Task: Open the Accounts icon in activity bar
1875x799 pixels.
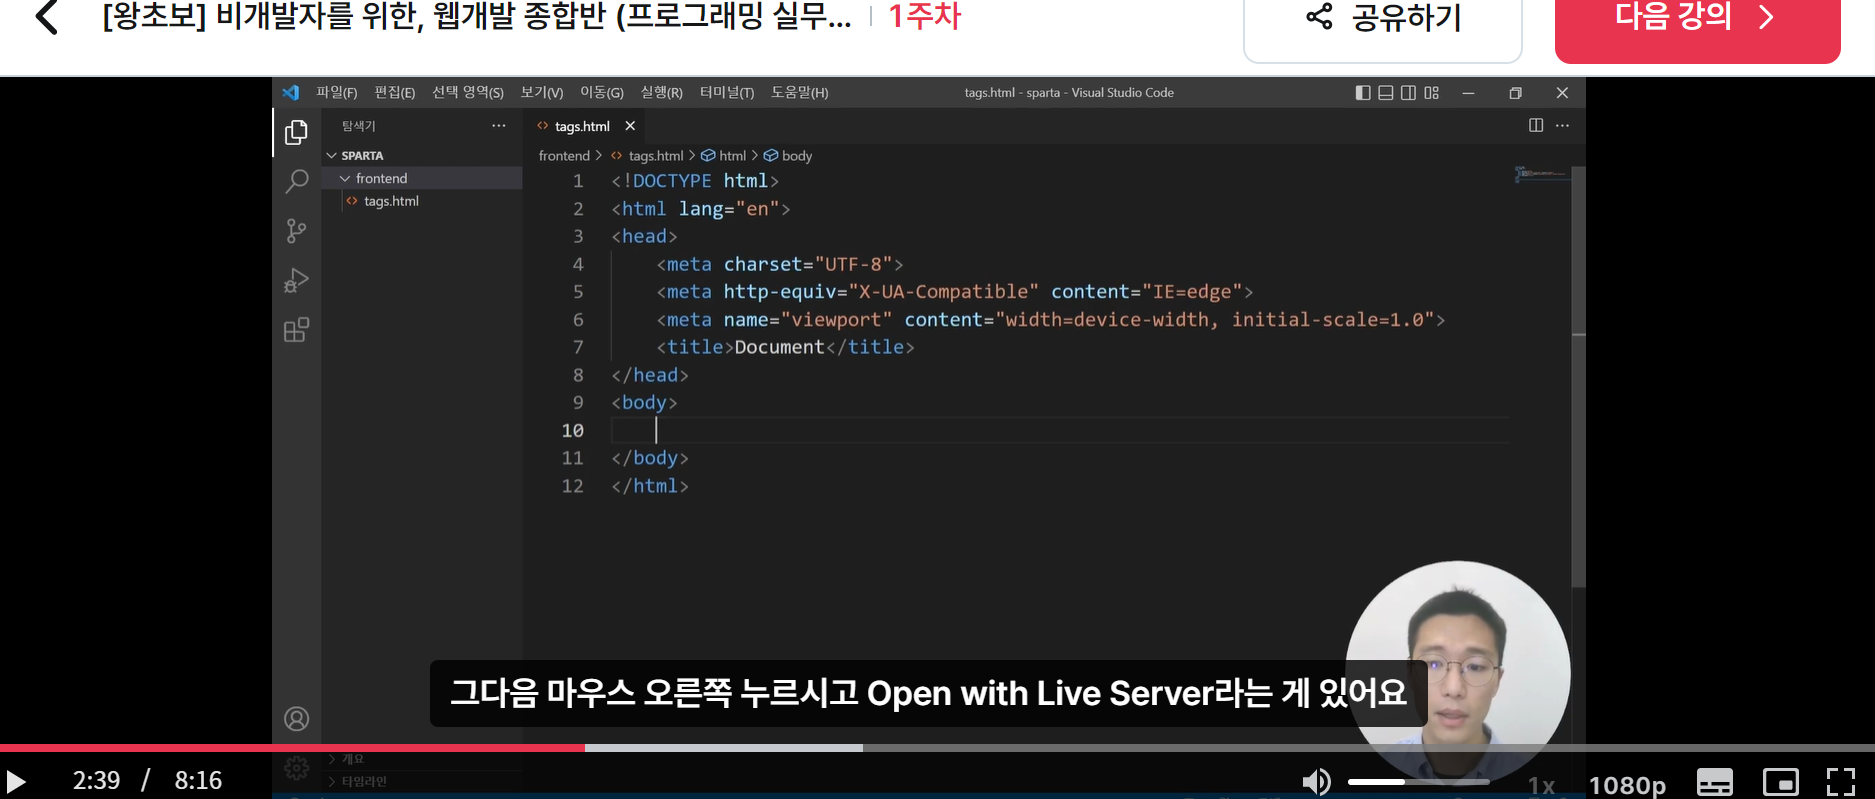Action: pos(296,719)
